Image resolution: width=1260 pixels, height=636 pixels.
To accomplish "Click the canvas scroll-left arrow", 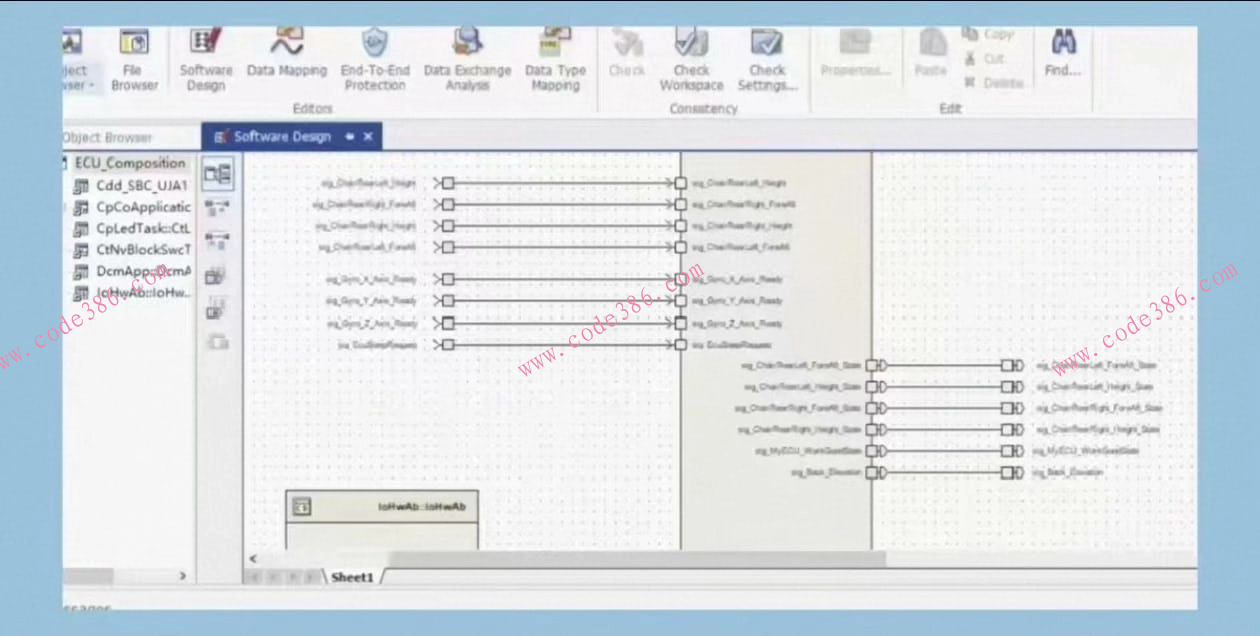I will click(253, 558).
